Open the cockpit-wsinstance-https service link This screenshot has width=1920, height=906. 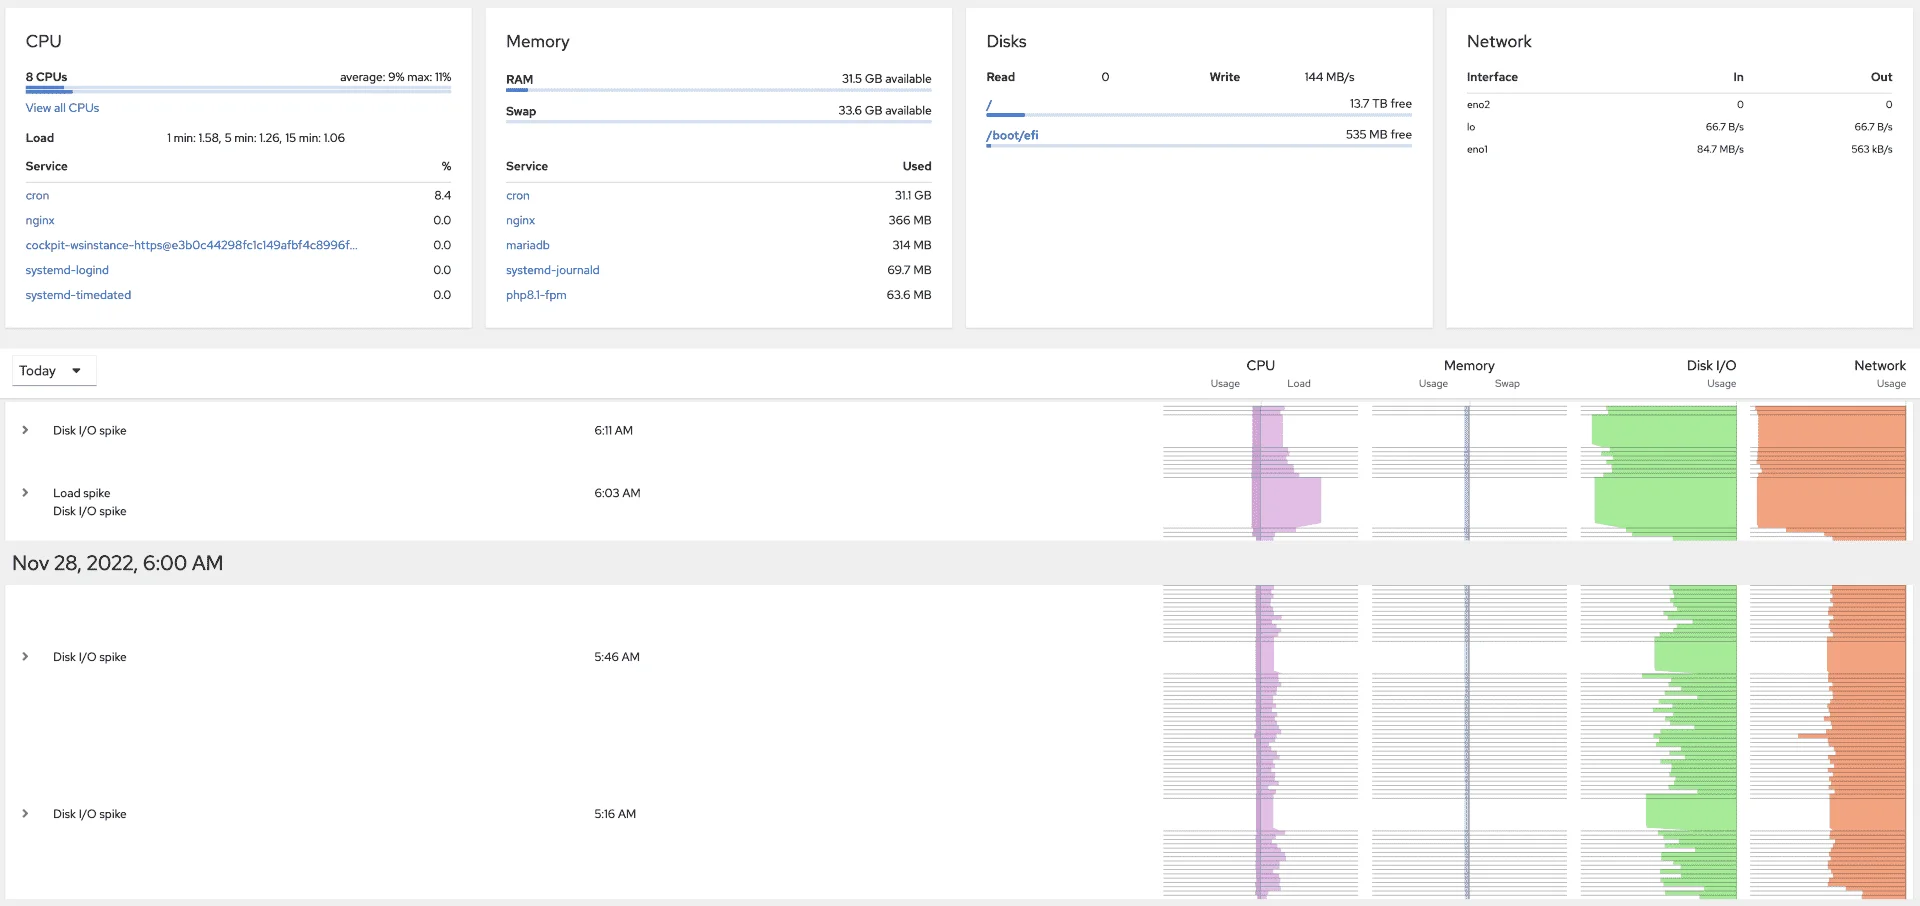(x=191, y=246)
